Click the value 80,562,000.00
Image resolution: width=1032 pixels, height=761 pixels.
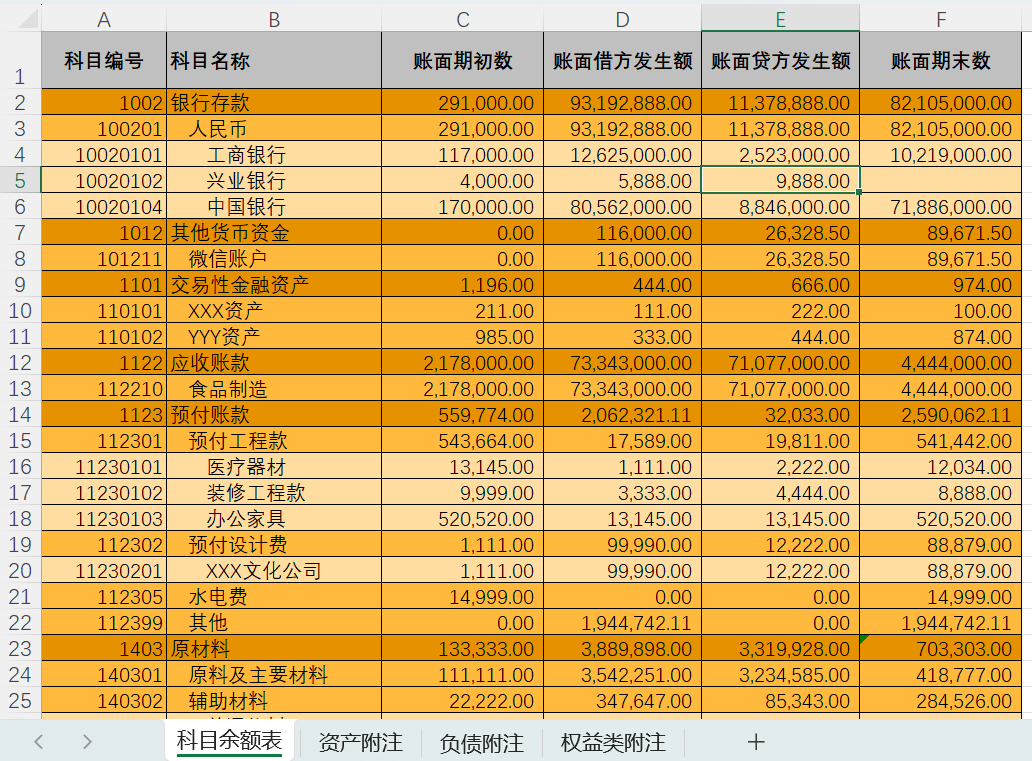click(x=622, y=207)
